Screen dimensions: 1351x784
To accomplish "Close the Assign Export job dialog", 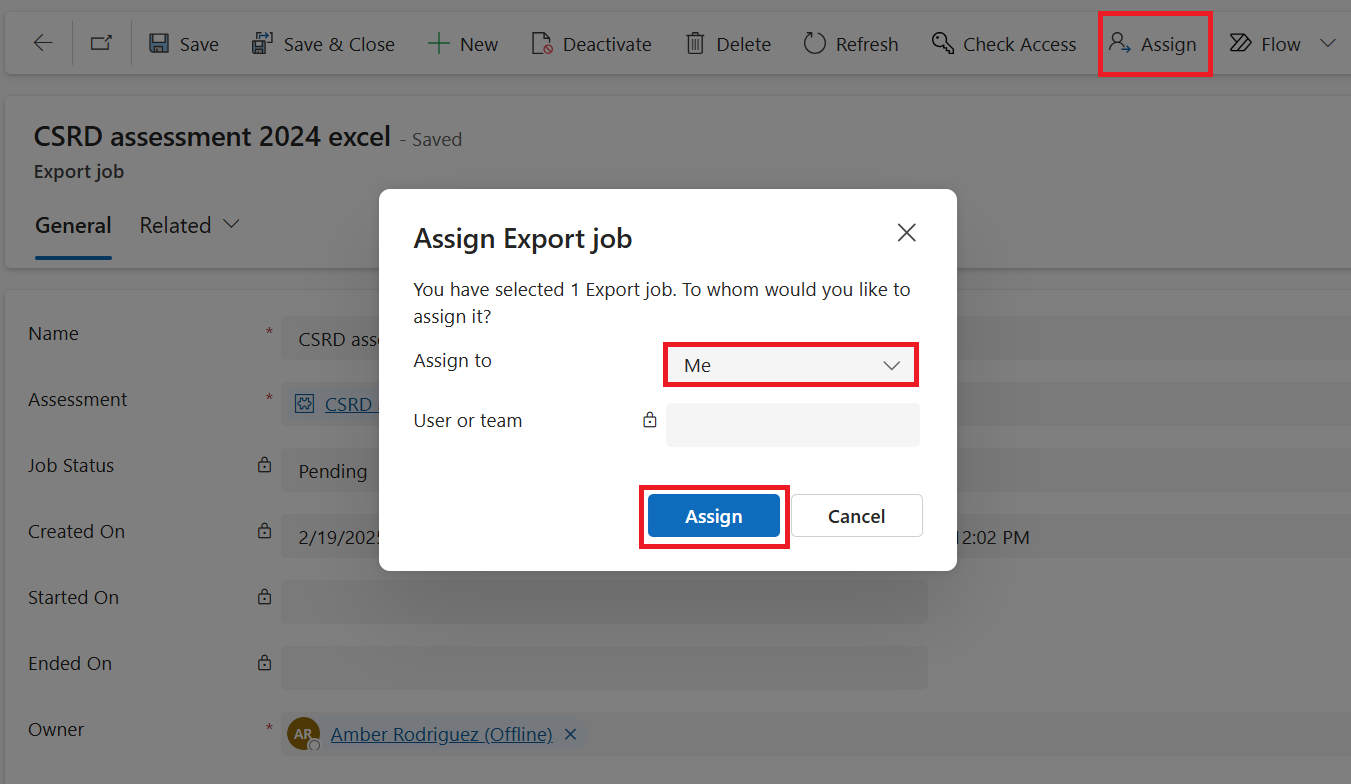I will click(907, 233).
